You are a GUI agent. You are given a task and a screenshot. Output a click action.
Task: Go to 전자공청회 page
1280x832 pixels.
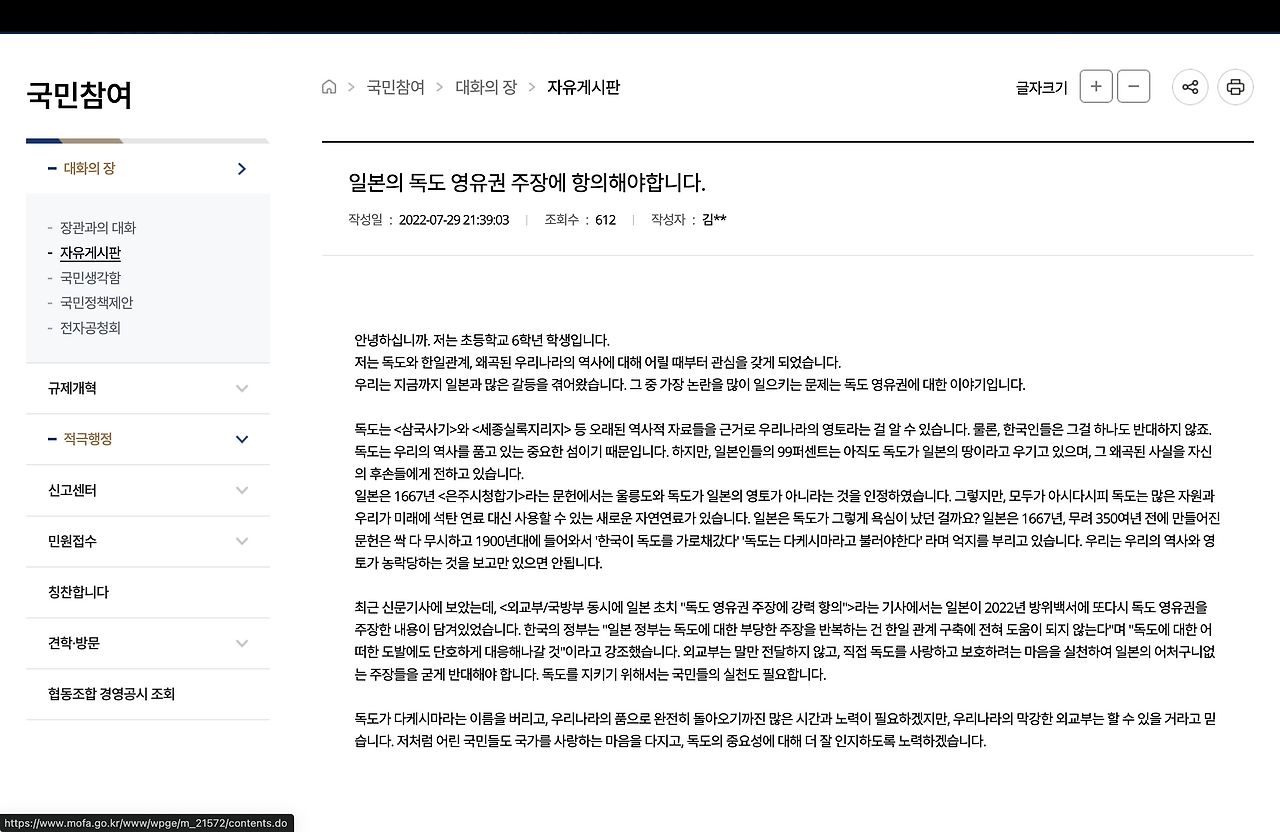pyautogui.click(x=90, y=328)
